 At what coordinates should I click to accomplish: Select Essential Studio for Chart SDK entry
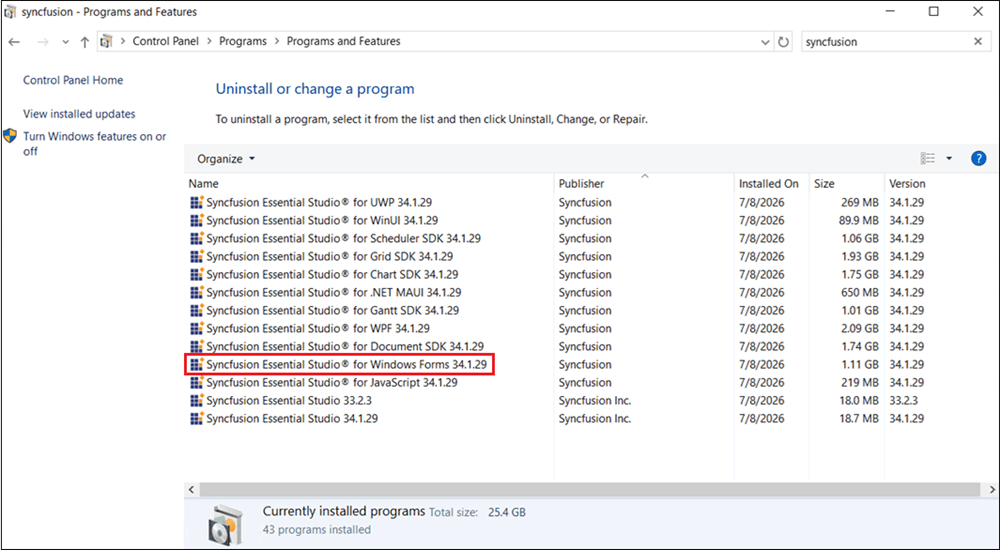tap(332, 274)
